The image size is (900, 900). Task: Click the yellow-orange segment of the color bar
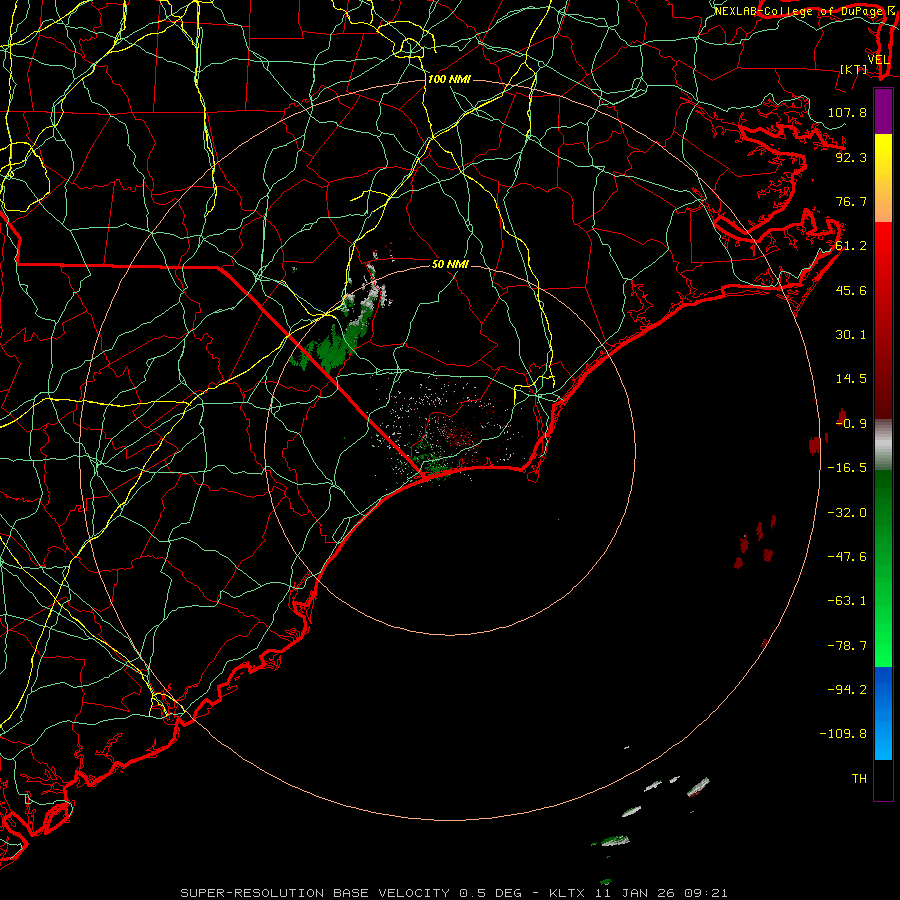coord(883,178)
